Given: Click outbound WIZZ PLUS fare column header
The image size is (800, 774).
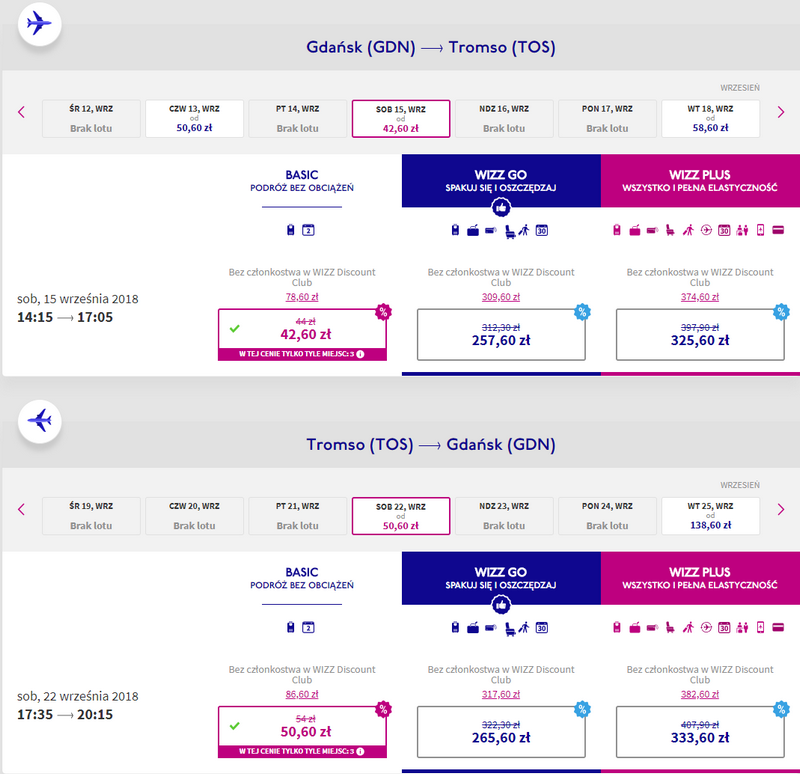Looking at the screenshot, I should (700, 181).
